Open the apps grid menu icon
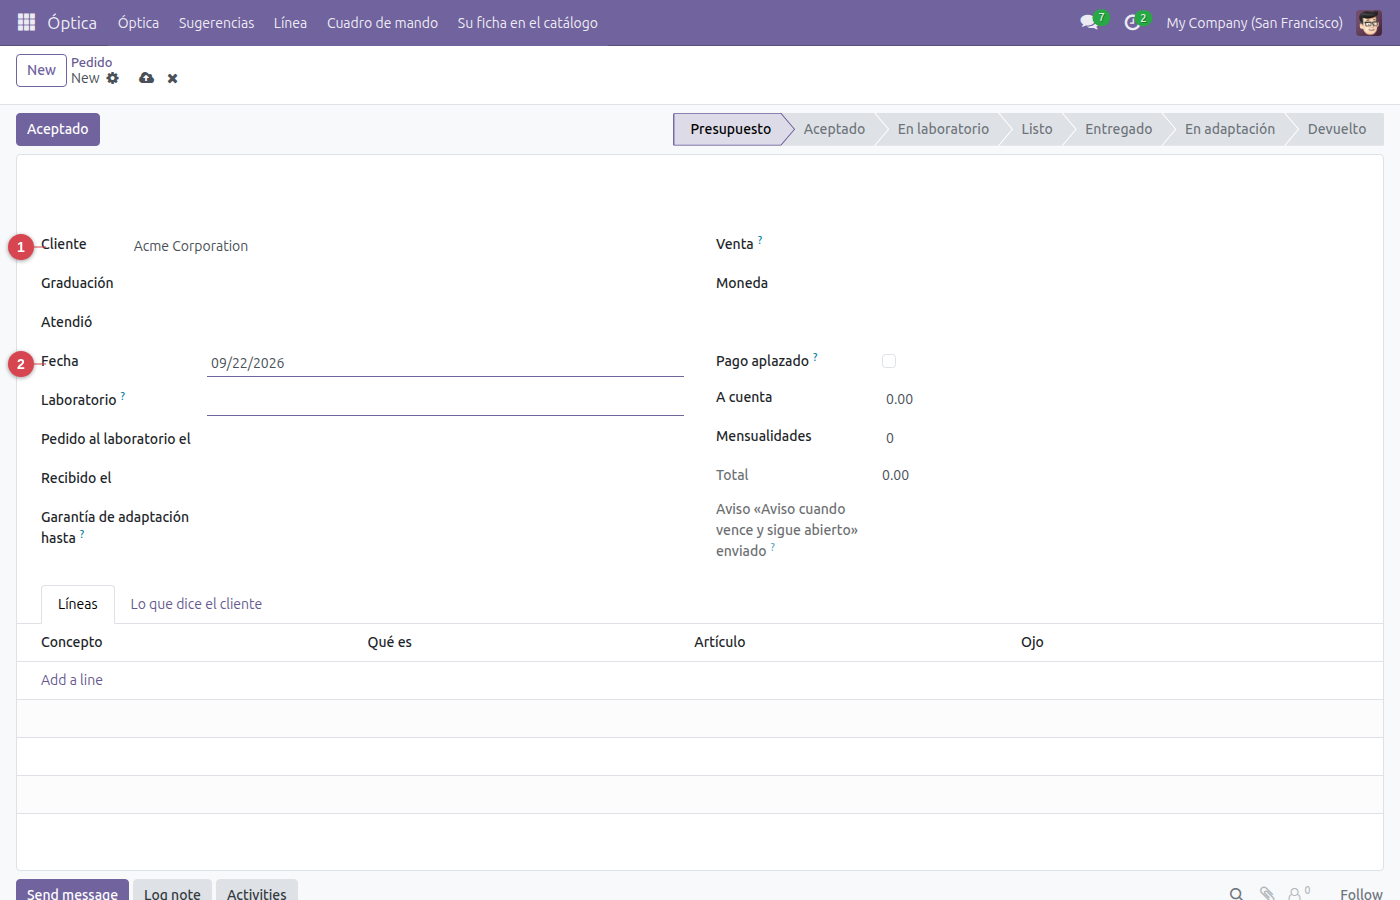The width and height of the screenshot is (1400, 900). point(26,22)
